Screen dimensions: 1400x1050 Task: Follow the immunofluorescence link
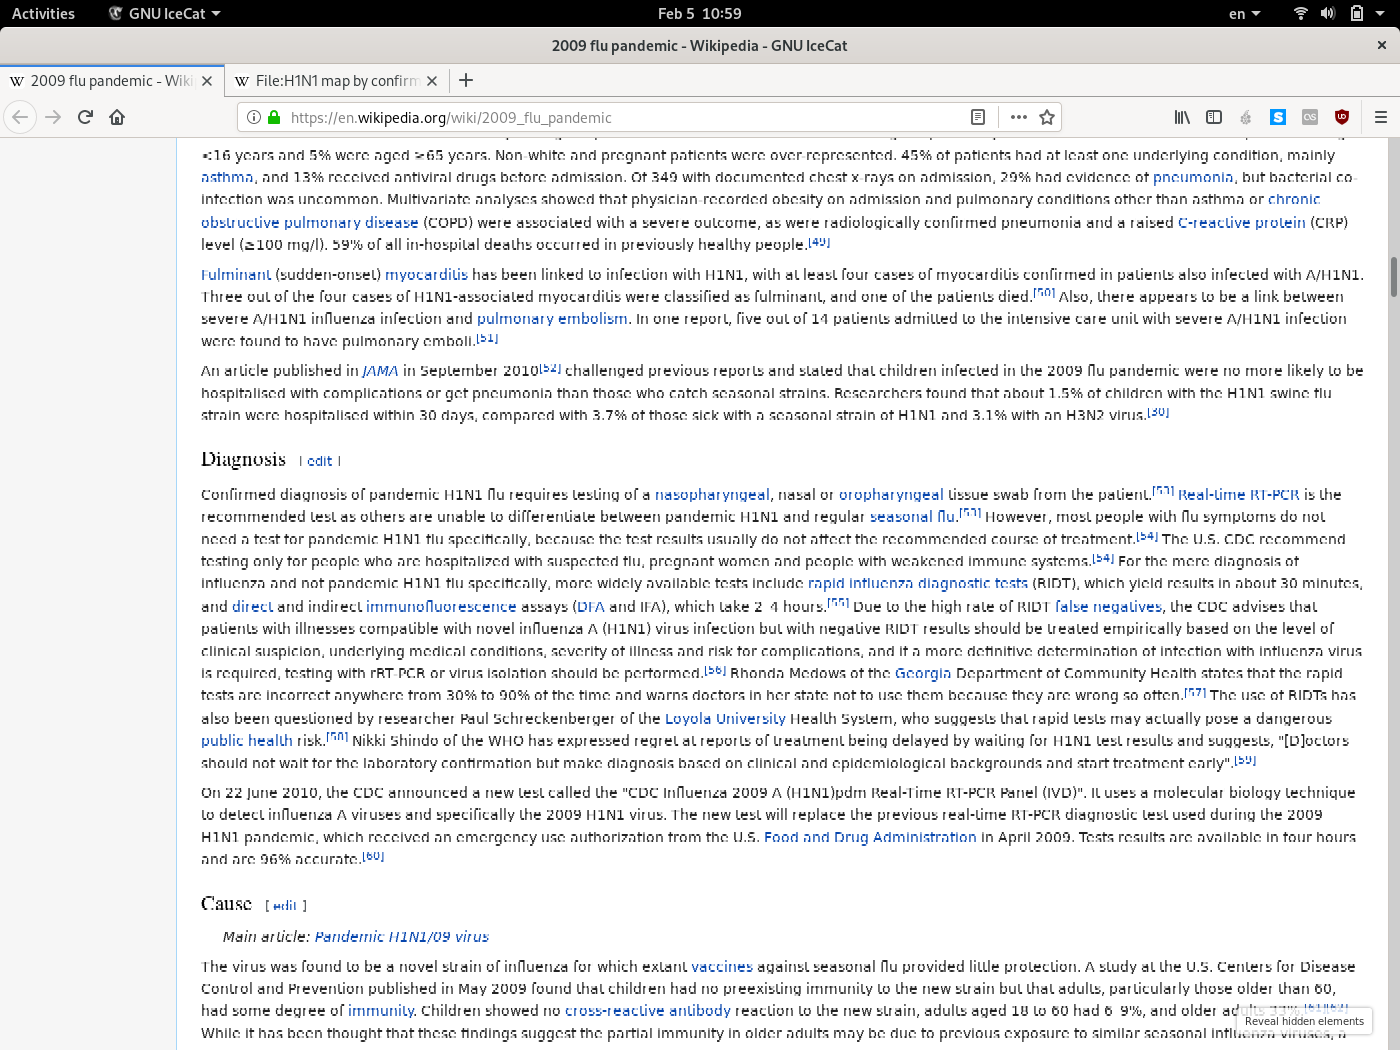pyautogui.click(x=441, y=606)
